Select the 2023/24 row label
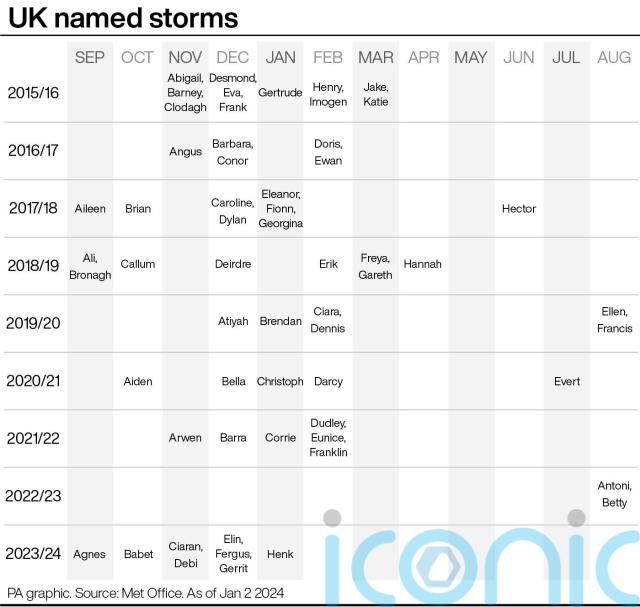 33,554
